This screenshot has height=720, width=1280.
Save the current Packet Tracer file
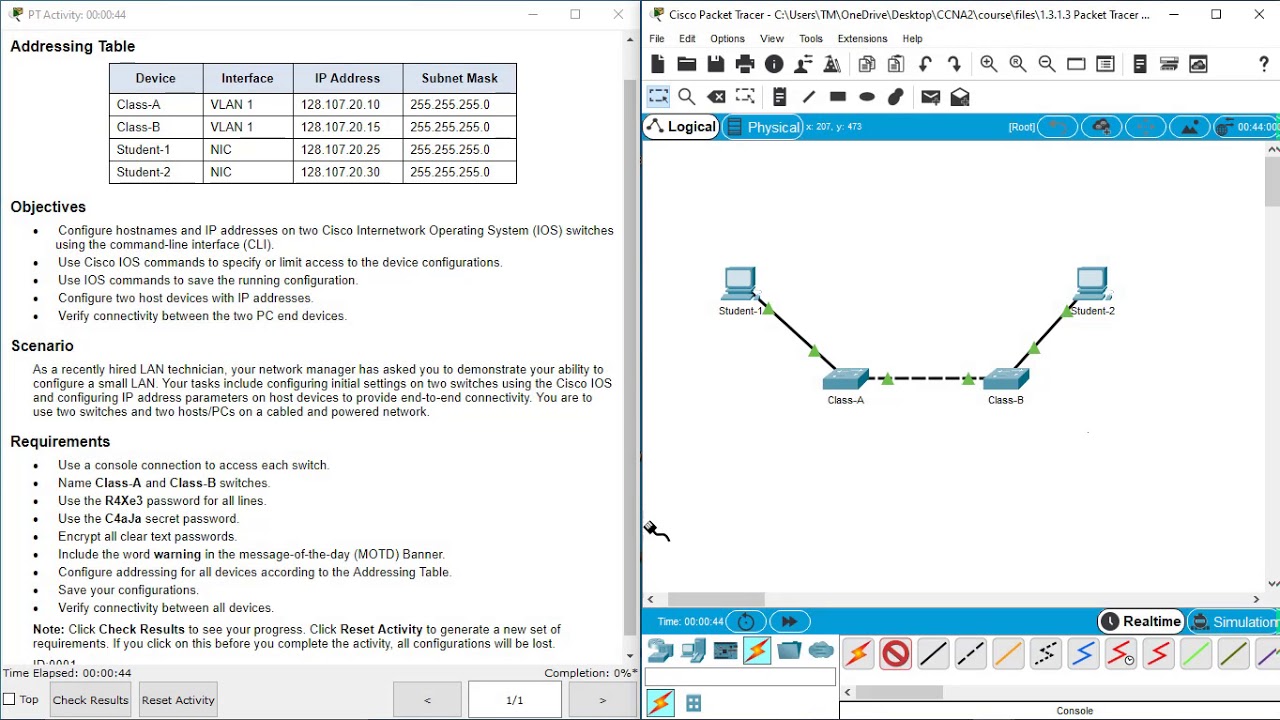click(715, 64)
